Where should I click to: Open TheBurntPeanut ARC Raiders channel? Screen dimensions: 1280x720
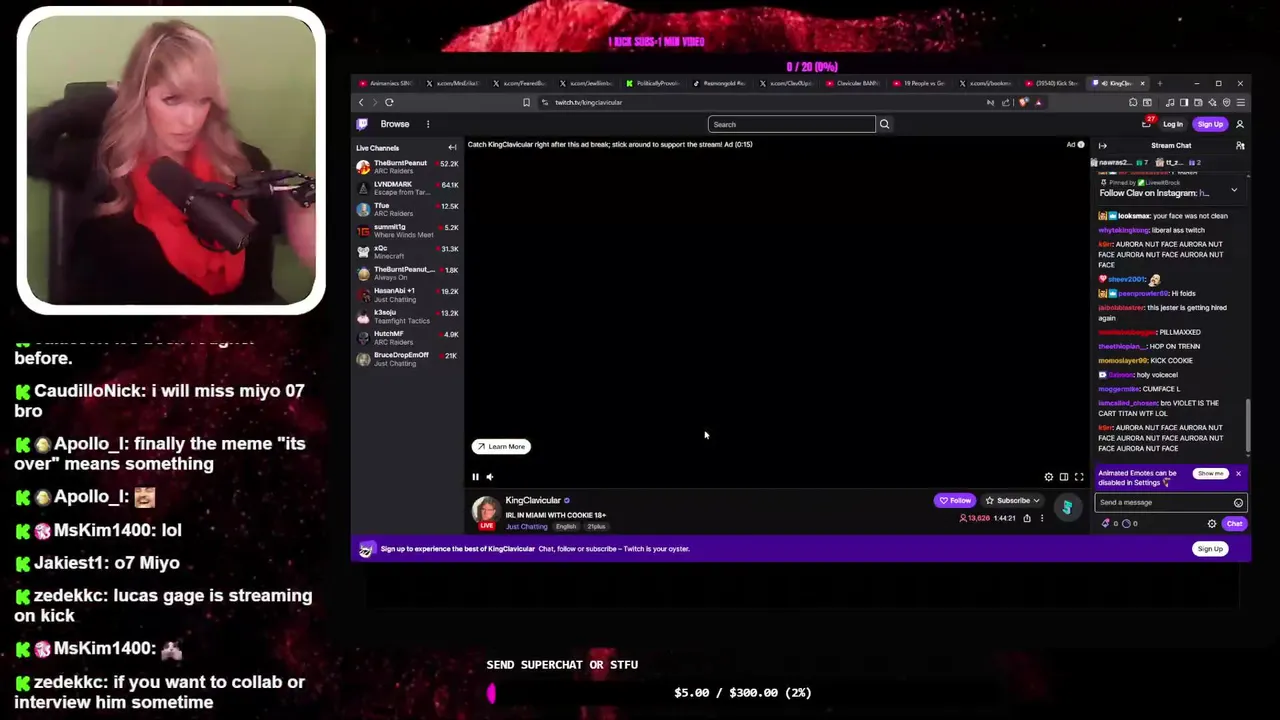coord(407,166)
